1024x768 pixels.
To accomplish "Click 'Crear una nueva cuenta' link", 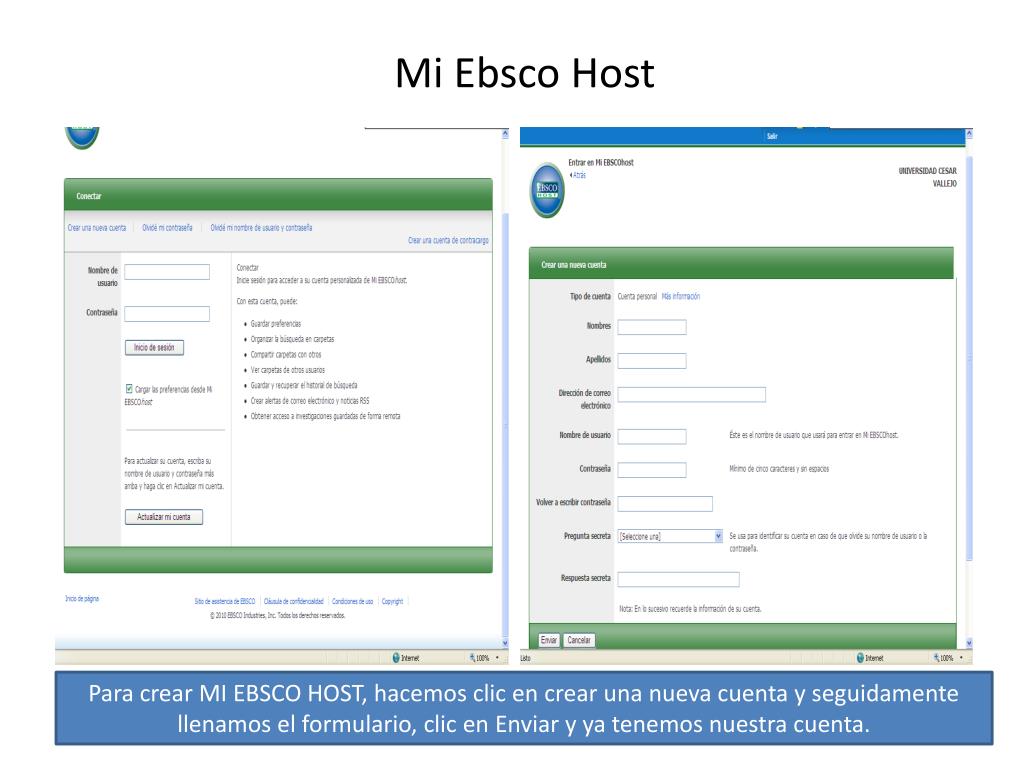I will pos(97,228).
